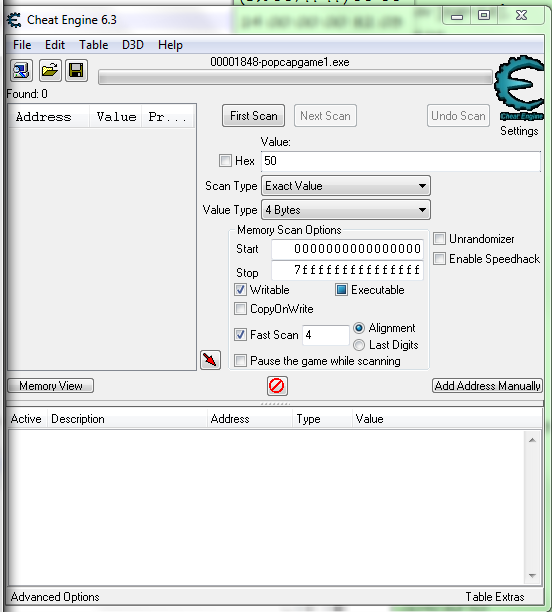Image resolution: width=552 pixels, height=612 pixels.
Task: Click the process name 00001848-popcapgame1.exe
Action: tap(280, 62)
